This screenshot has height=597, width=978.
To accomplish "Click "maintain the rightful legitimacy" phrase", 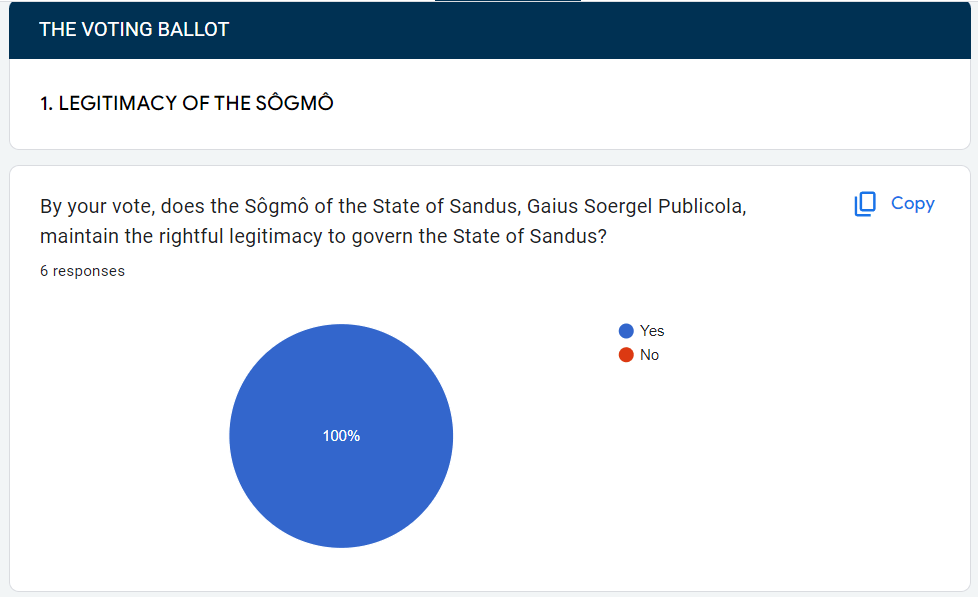I will point(163,237).
